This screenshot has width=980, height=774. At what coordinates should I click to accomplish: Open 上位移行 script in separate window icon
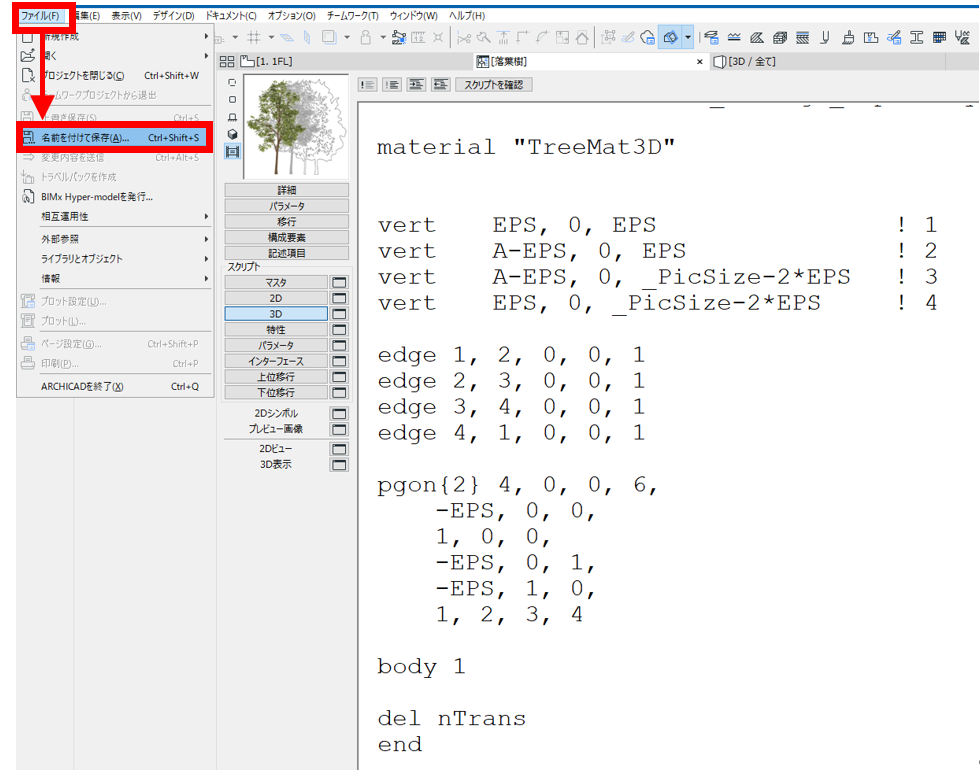point(339,377)
